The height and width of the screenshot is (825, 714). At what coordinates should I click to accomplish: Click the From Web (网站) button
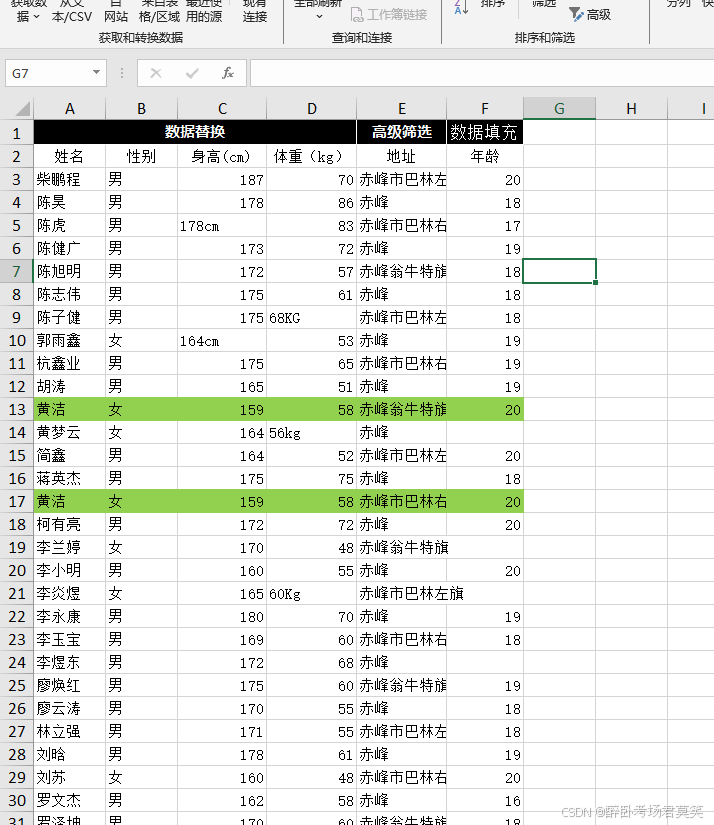coord(116,12)
